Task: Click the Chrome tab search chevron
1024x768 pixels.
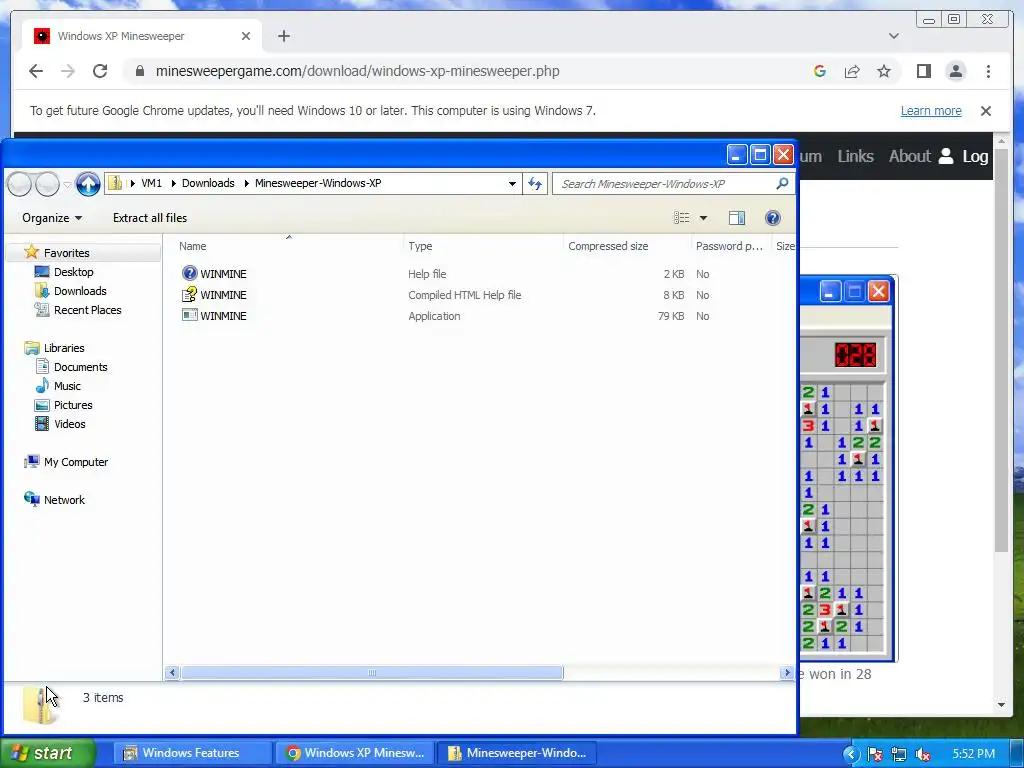Action: [x=893, y=36]
